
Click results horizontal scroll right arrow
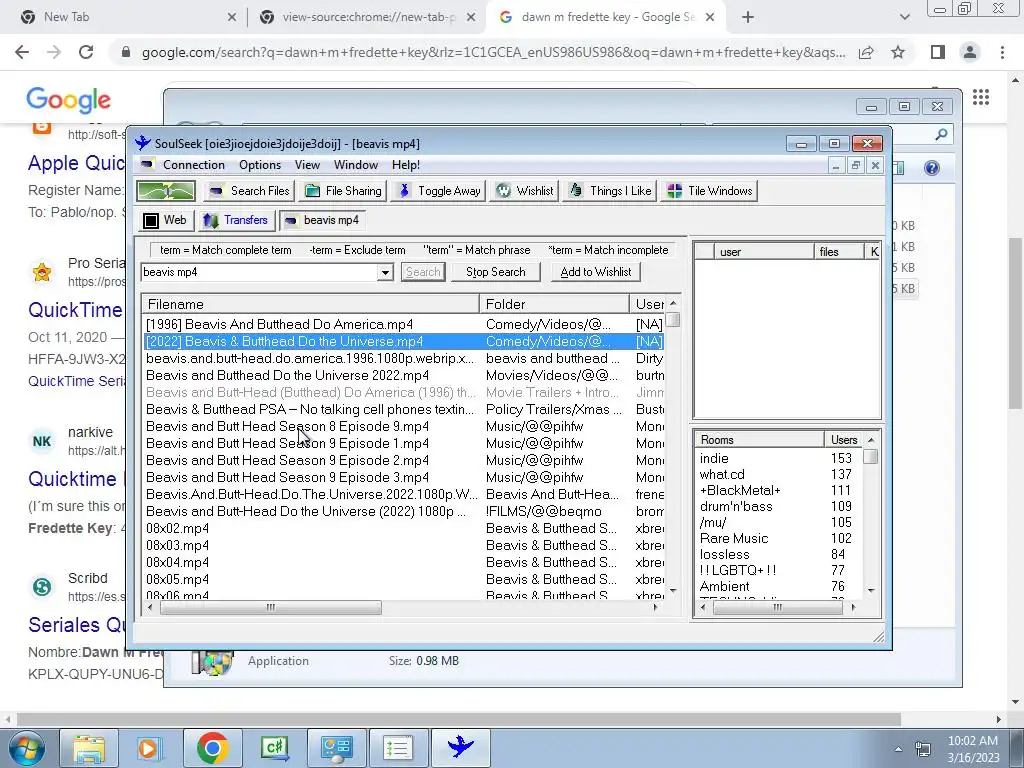pos(656,608)
